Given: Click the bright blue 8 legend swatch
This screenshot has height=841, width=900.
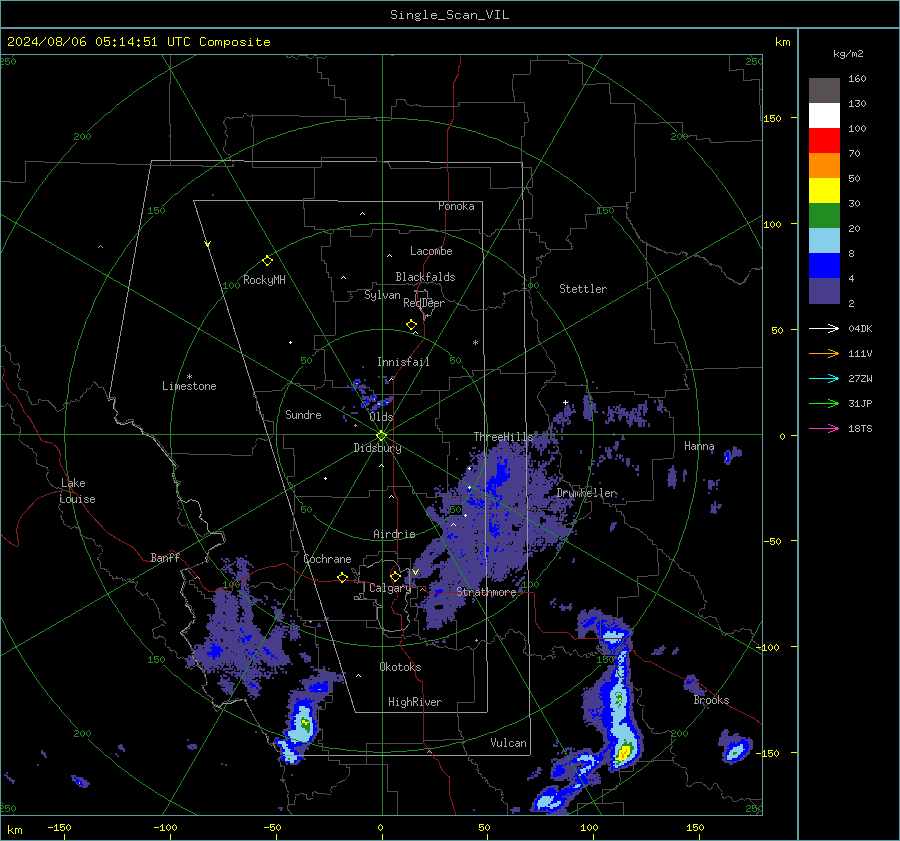Looking at the screenshot, I should click(x=824, y=265).
